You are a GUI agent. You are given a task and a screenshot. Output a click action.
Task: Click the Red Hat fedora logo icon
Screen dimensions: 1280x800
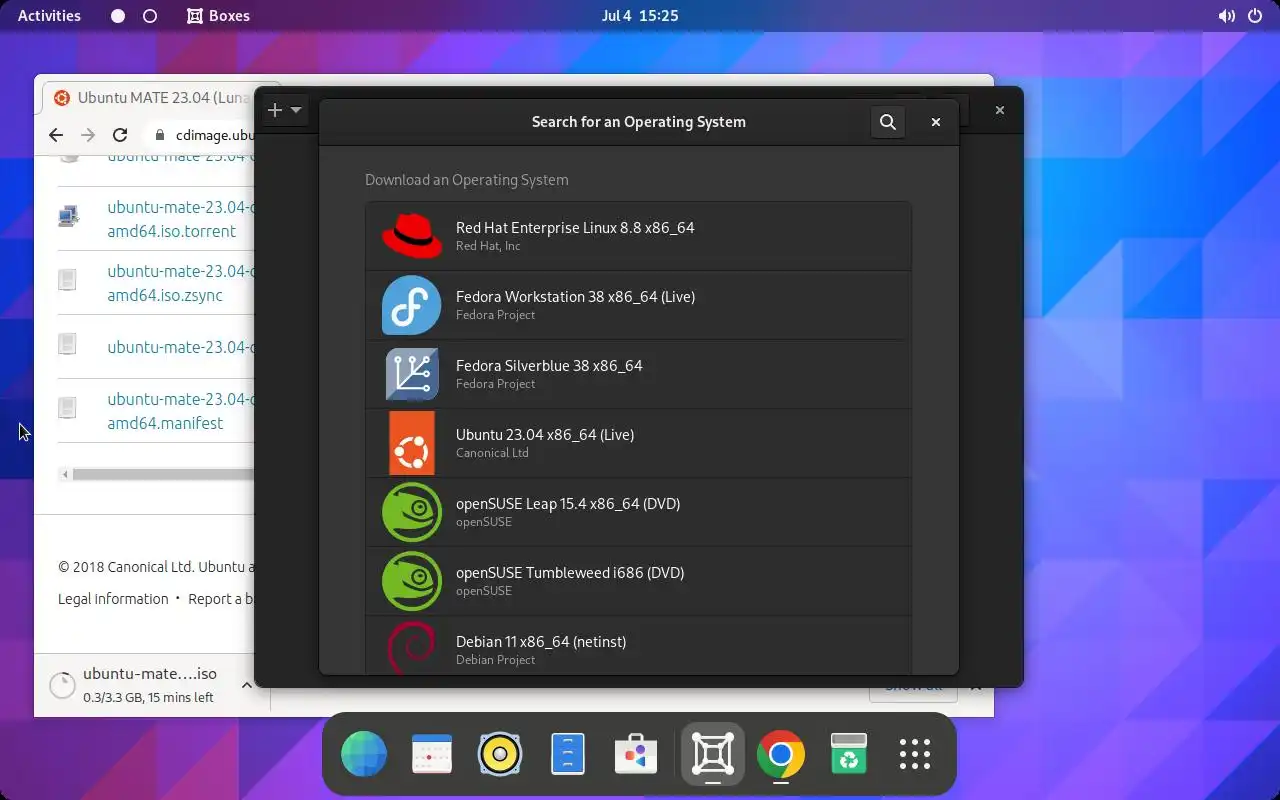point(412,236)
